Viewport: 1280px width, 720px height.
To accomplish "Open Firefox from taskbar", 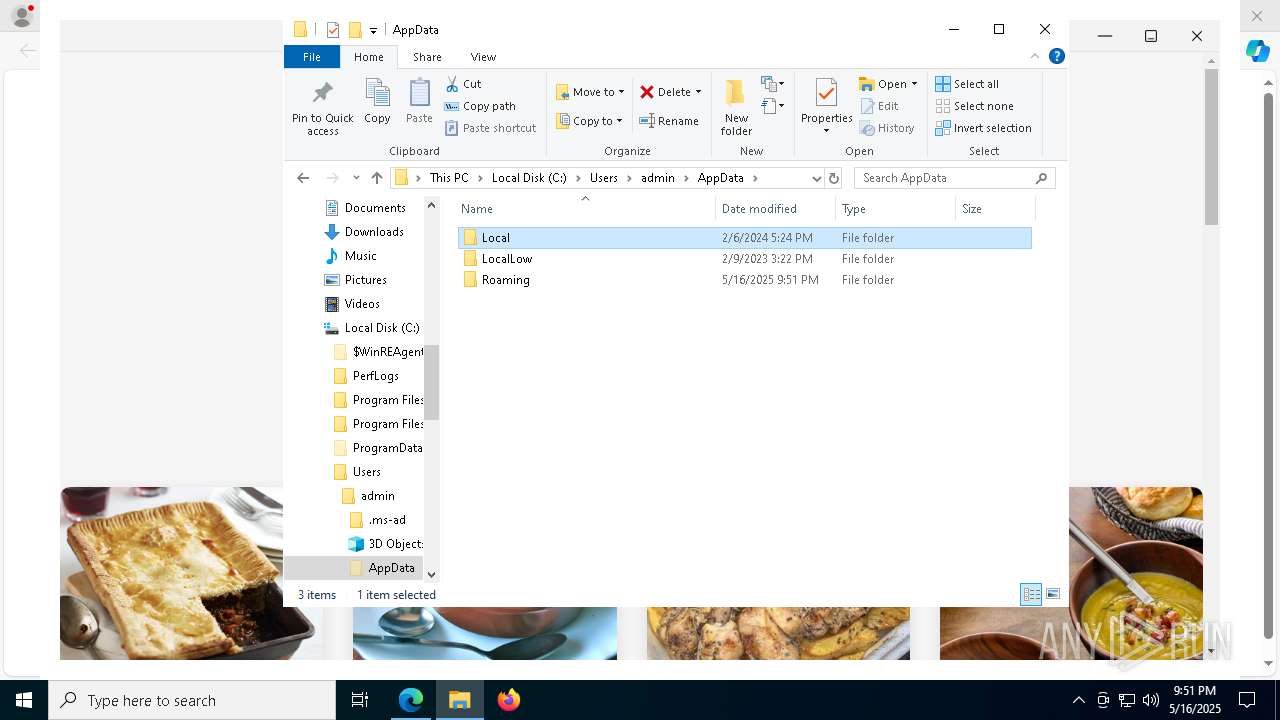I will 509,700.
